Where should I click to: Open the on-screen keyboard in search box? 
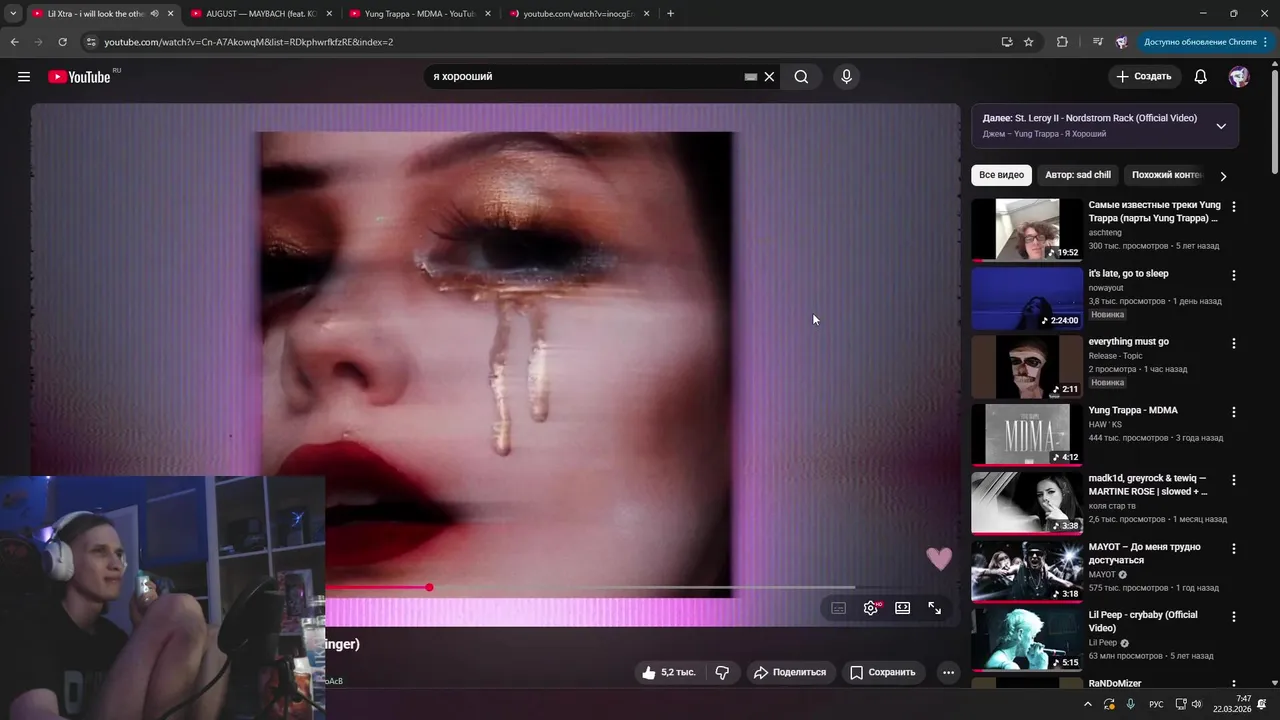point(751,77)
